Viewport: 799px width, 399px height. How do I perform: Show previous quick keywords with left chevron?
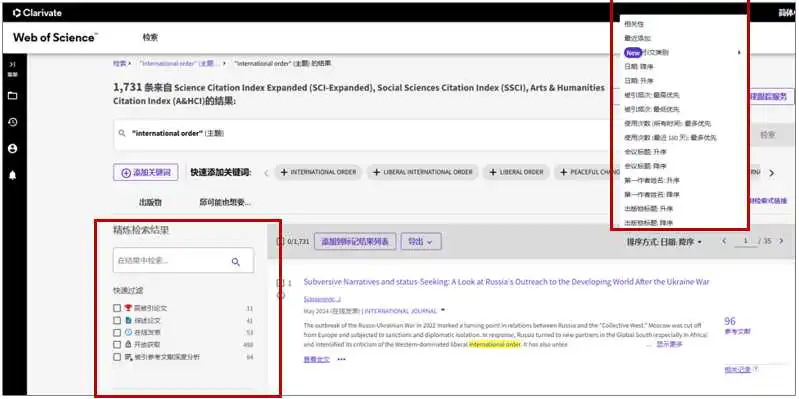click(265, 173)
